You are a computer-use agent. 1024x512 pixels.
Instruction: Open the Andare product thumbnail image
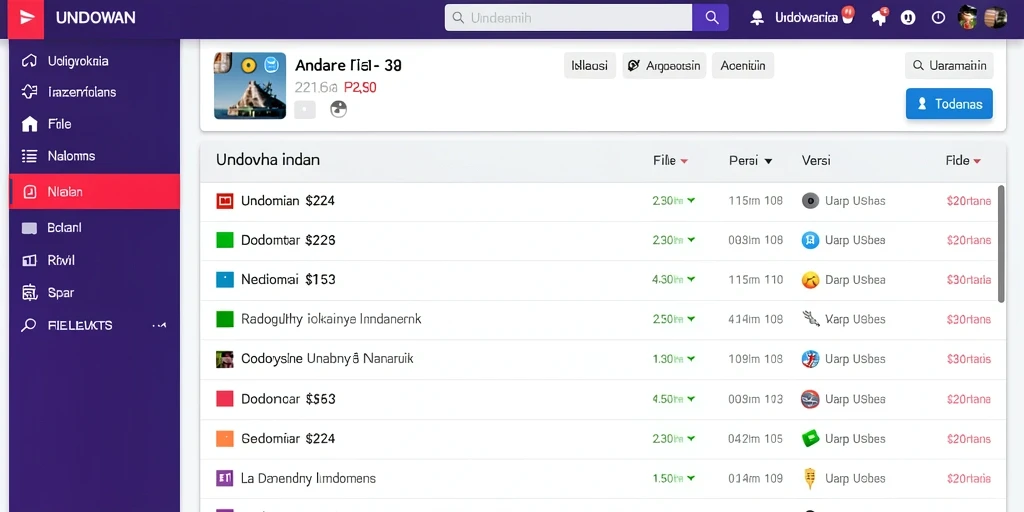250,86
